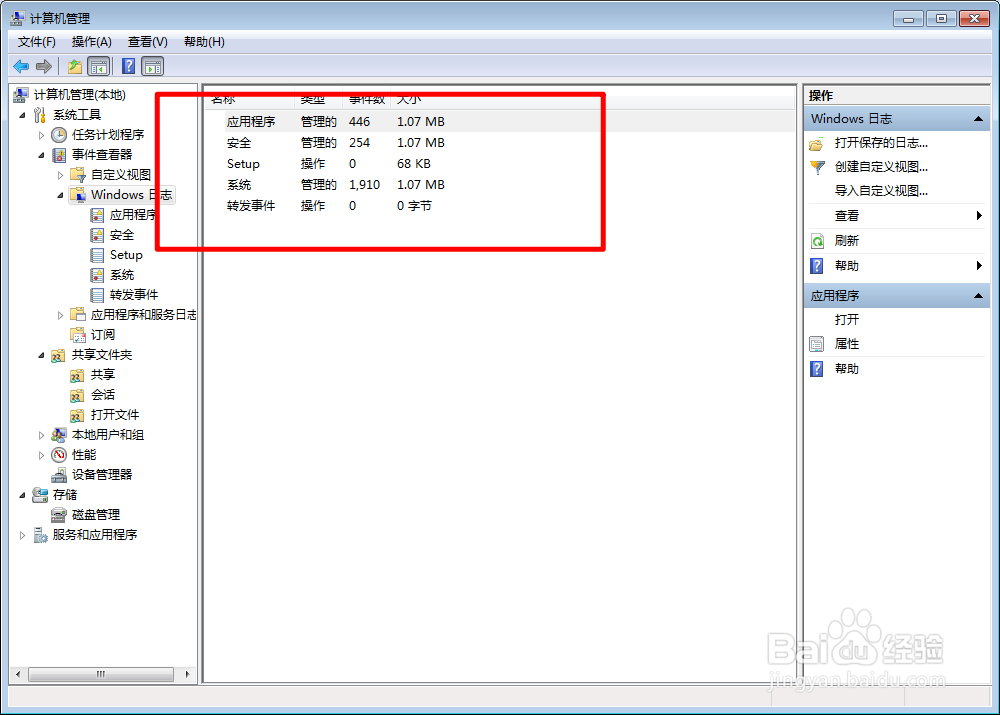Image resolution: width=1000 pixels, height=715 pixels.
Task: Select the Setup log icon in tree
Action: (97, 255)
